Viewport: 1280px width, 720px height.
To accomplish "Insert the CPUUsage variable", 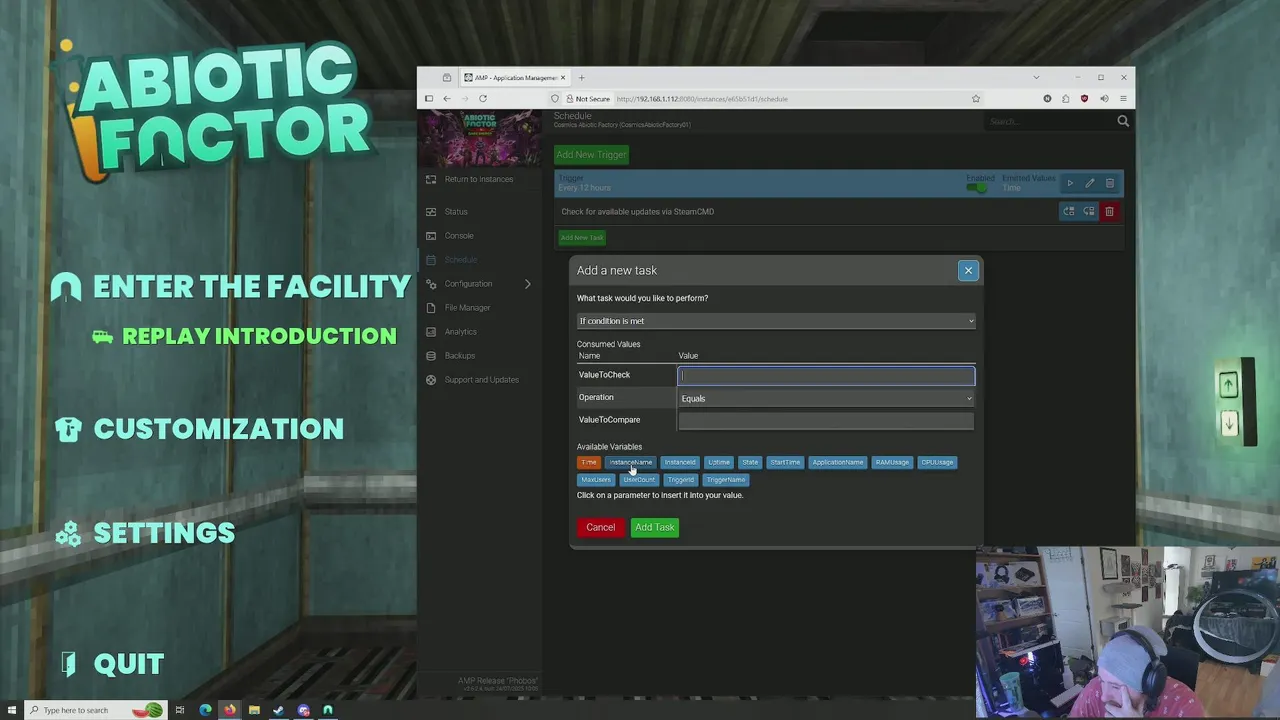I will point(937,462).
